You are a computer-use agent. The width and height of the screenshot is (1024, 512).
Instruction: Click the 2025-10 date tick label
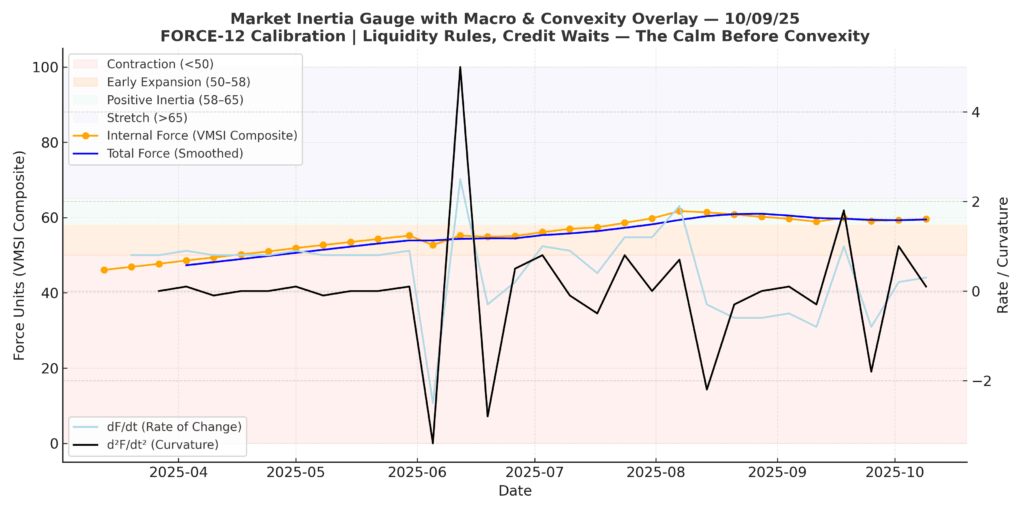[895, 470]
